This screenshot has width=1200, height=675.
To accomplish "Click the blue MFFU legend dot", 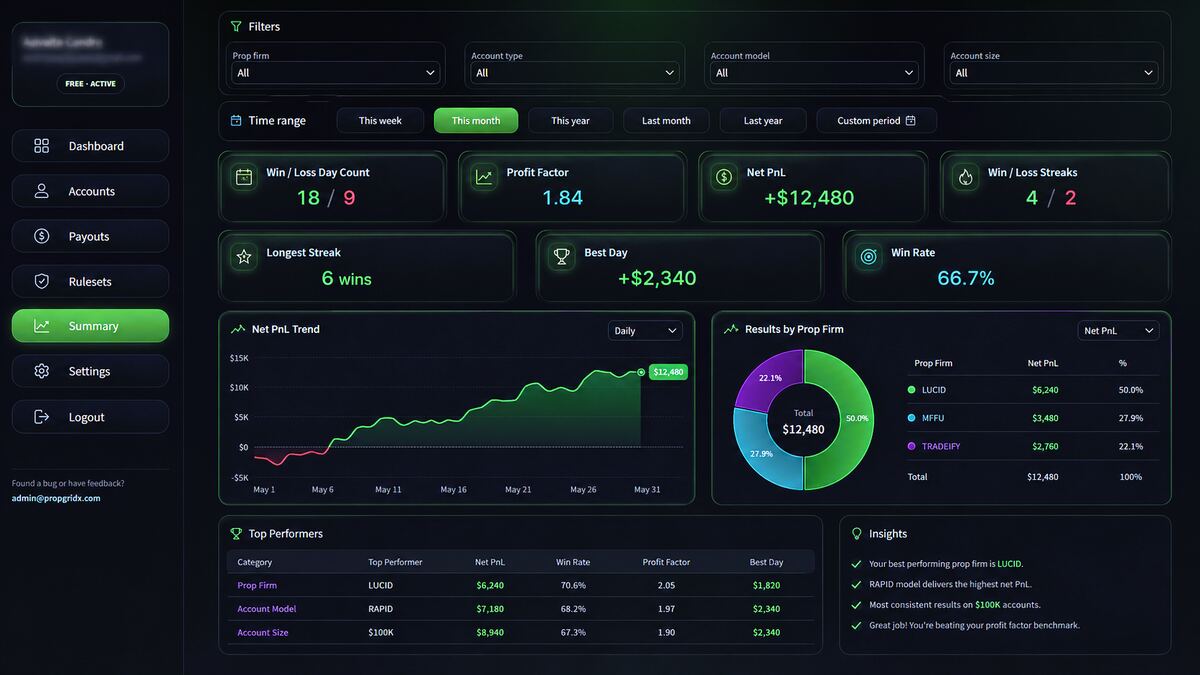I will point(911,418).
